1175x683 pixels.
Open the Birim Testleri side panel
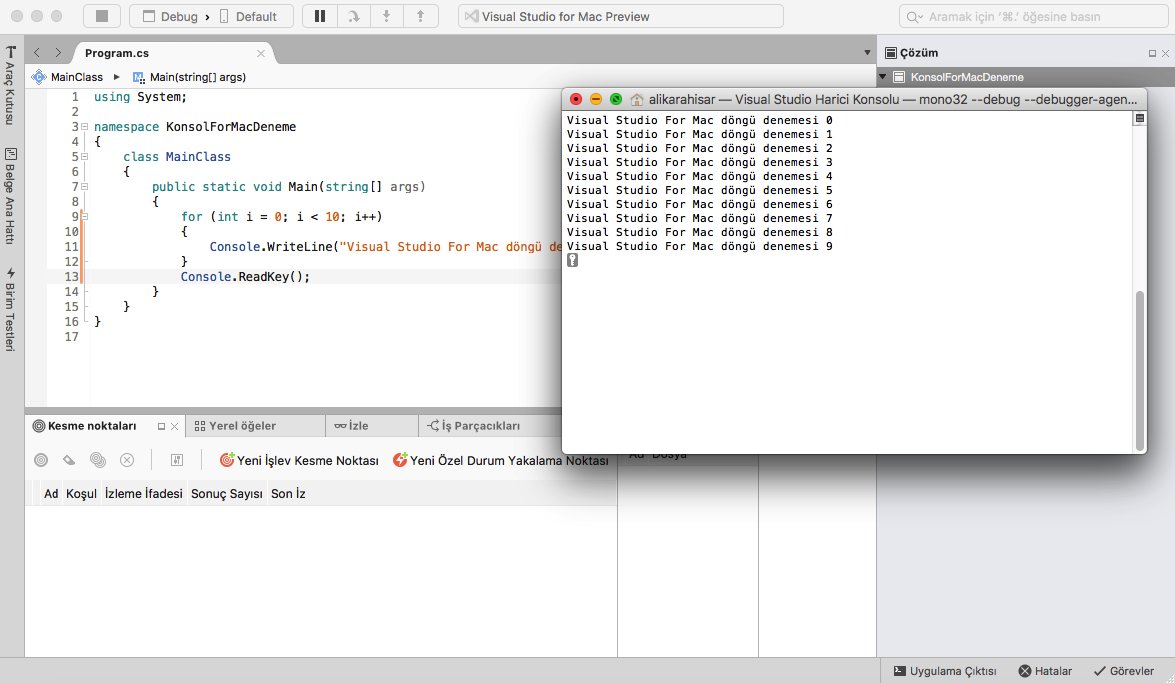pos(10,309)
